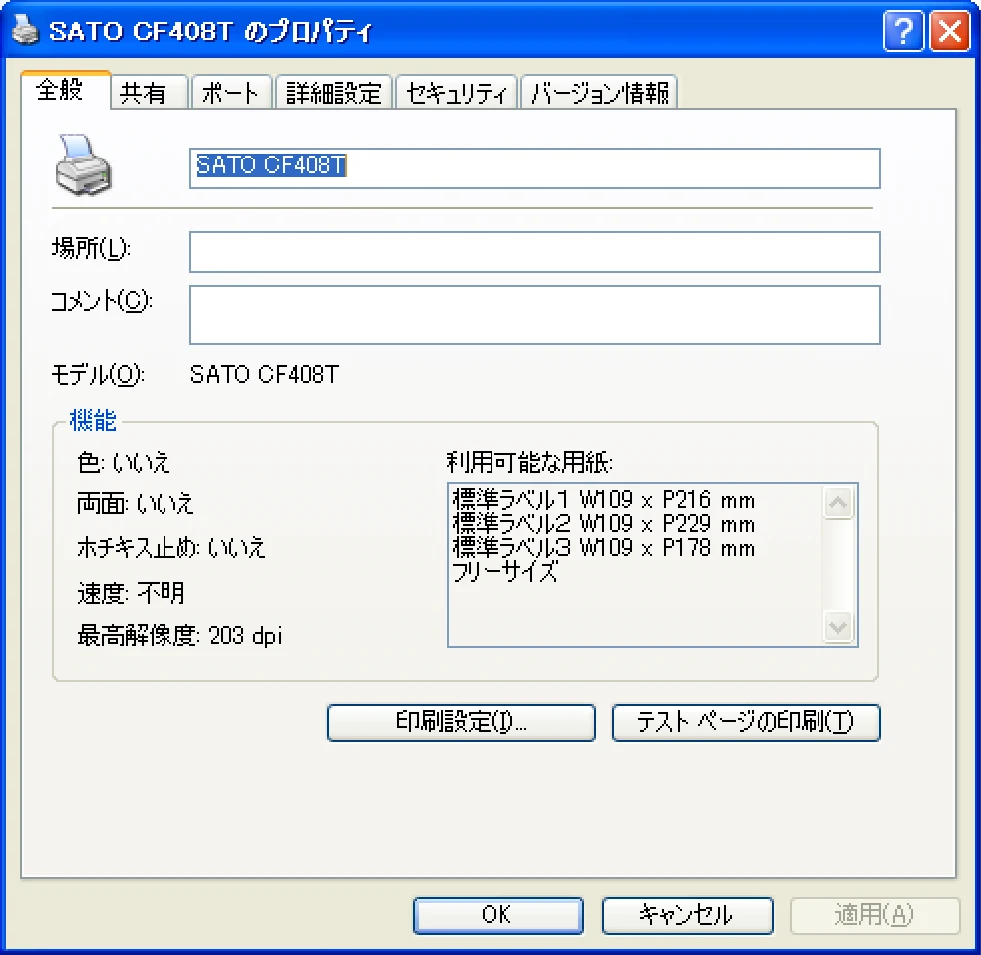The image size is (981, 955).
Task: Click テスト ページの印刷 button
Action: tap(746, 722)
